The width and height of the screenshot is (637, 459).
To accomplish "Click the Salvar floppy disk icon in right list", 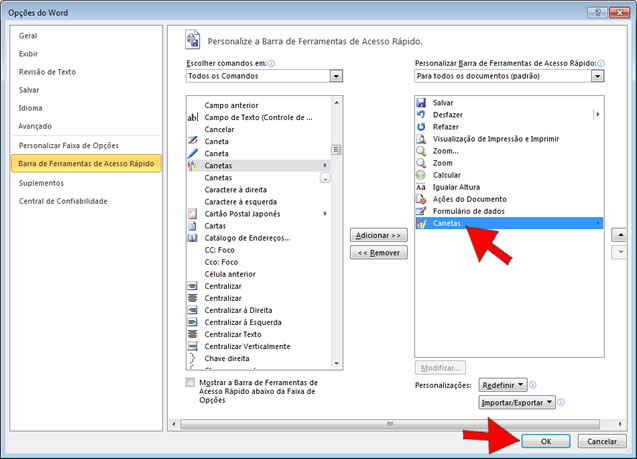I will 421,103.
